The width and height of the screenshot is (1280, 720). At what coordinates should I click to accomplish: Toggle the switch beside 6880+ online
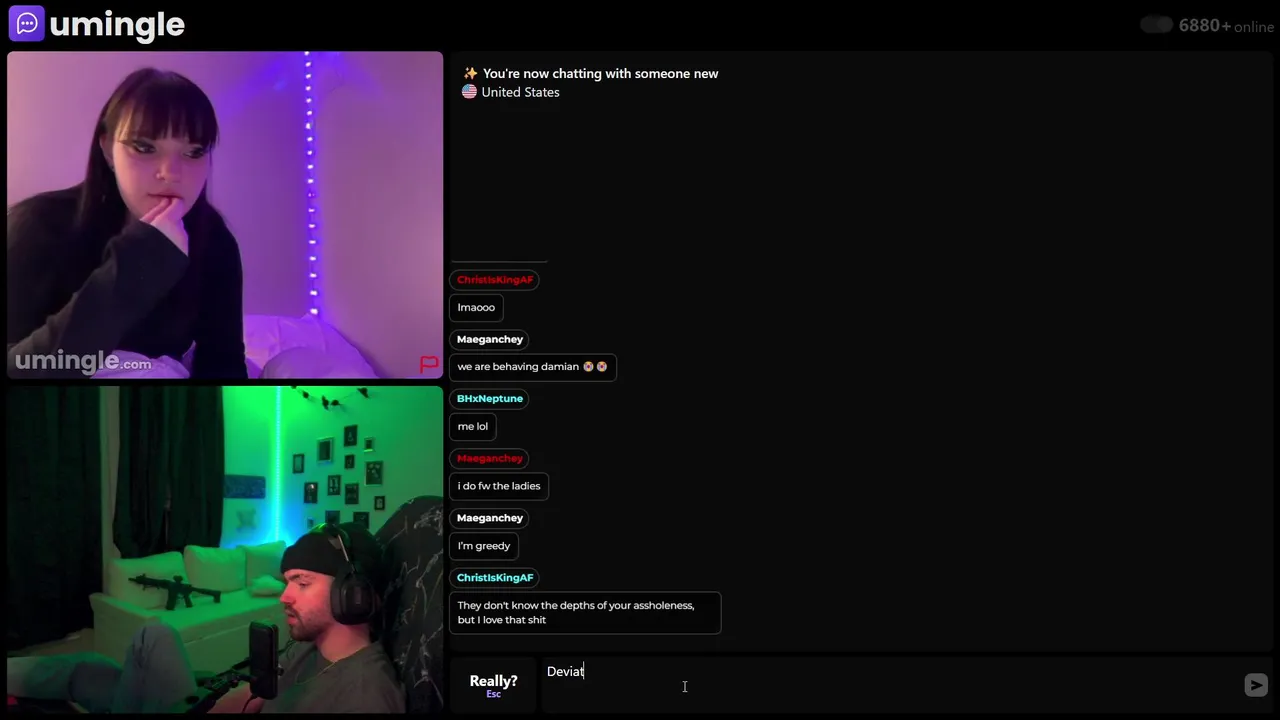click(1156, 25)
